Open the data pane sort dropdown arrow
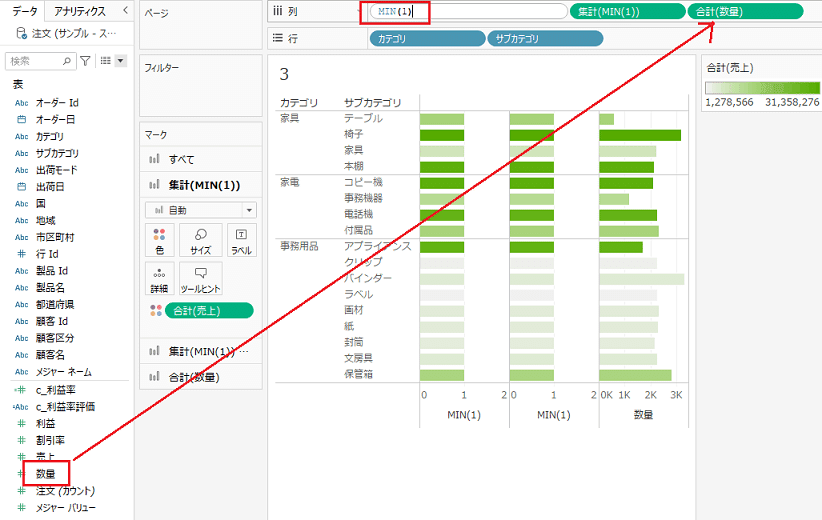Image resolution: width=822 pixels, height=520 pixels. (121, 61)
